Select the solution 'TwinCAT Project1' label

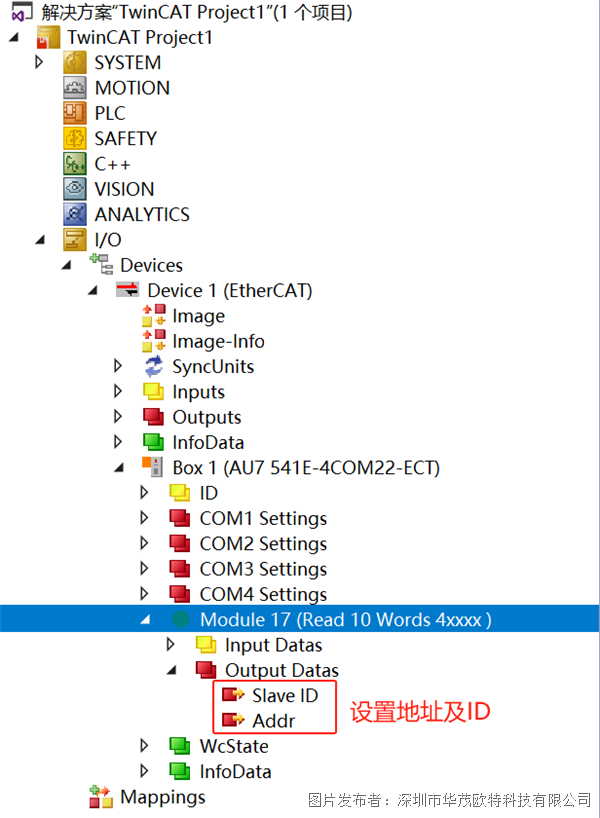(x=197, y=12)
